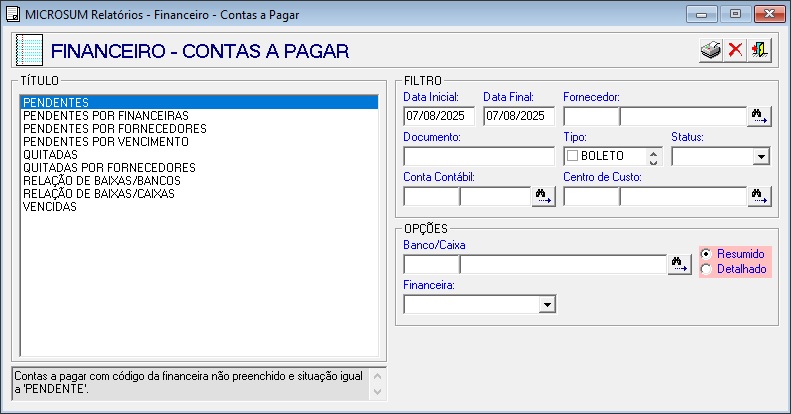791x414 pixels.
Task: Click the Fornecedor code field
Action: (591, 116)
